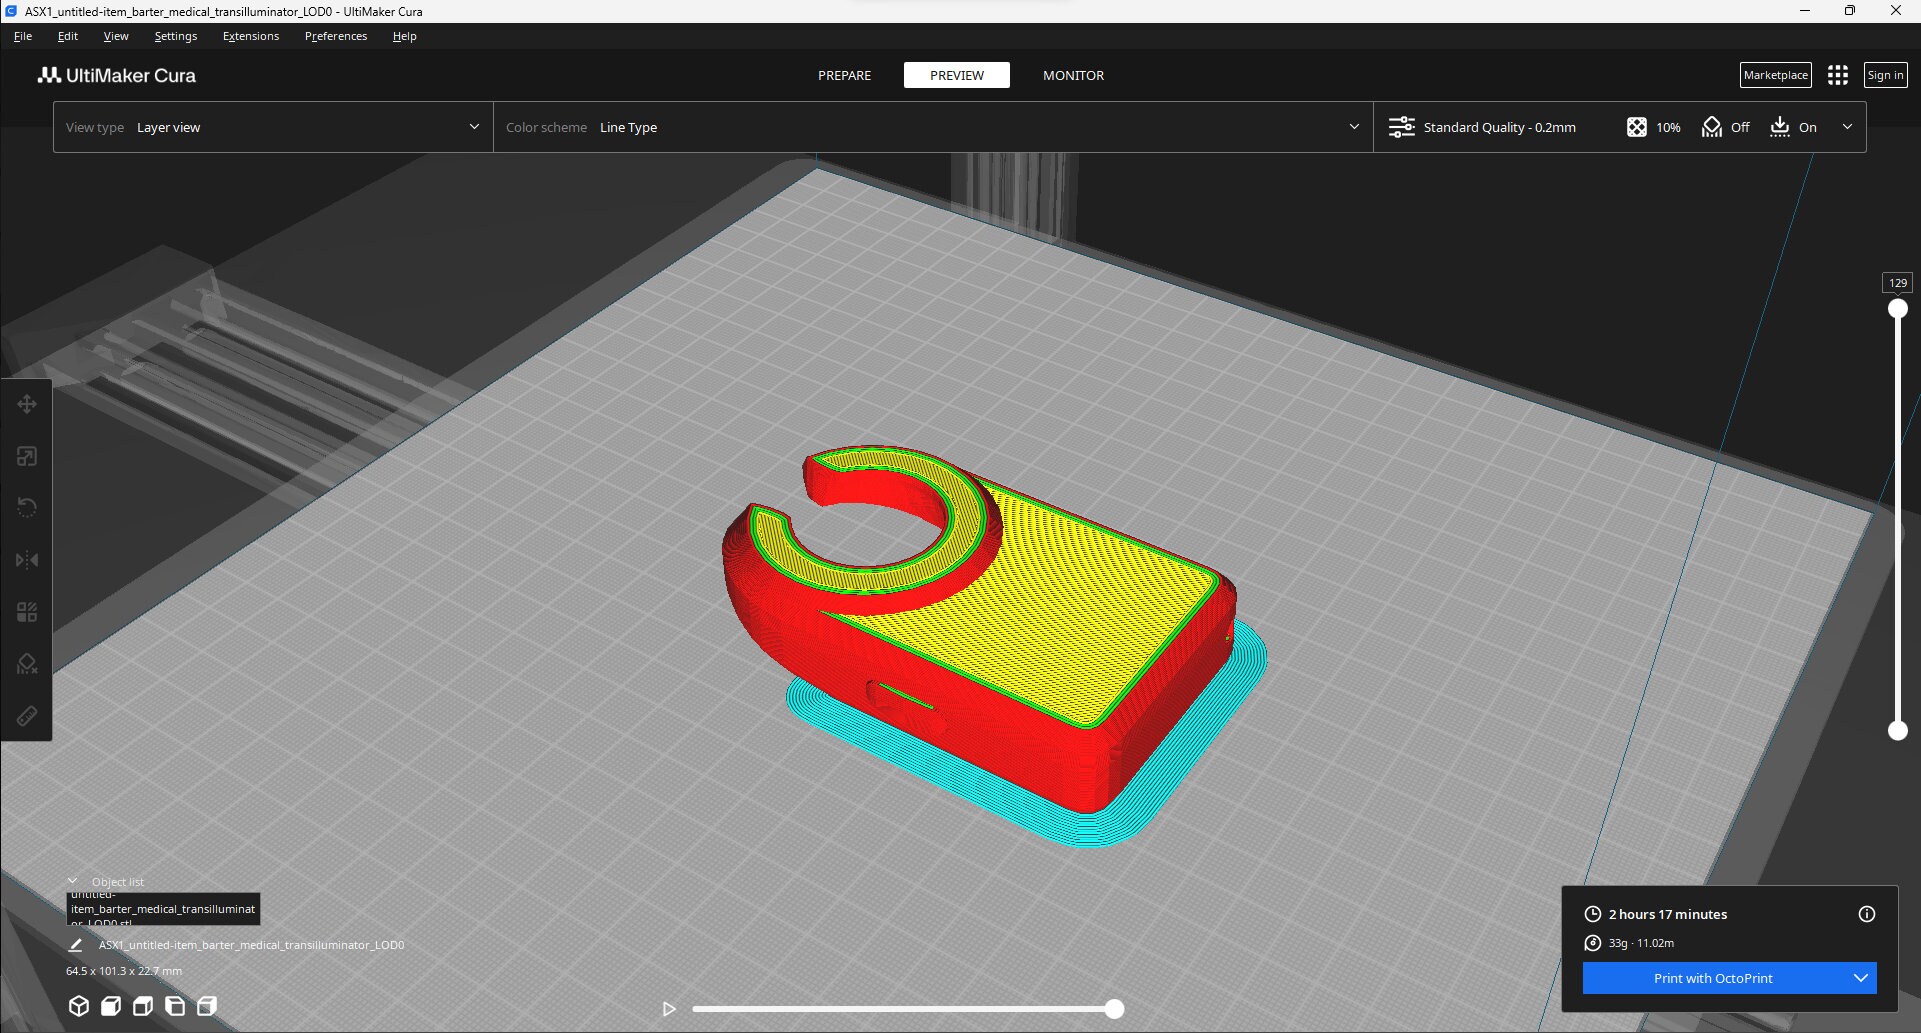Open the Extensions menu
Viewport: 1921px width, 1033px height.
coord(250,36)
